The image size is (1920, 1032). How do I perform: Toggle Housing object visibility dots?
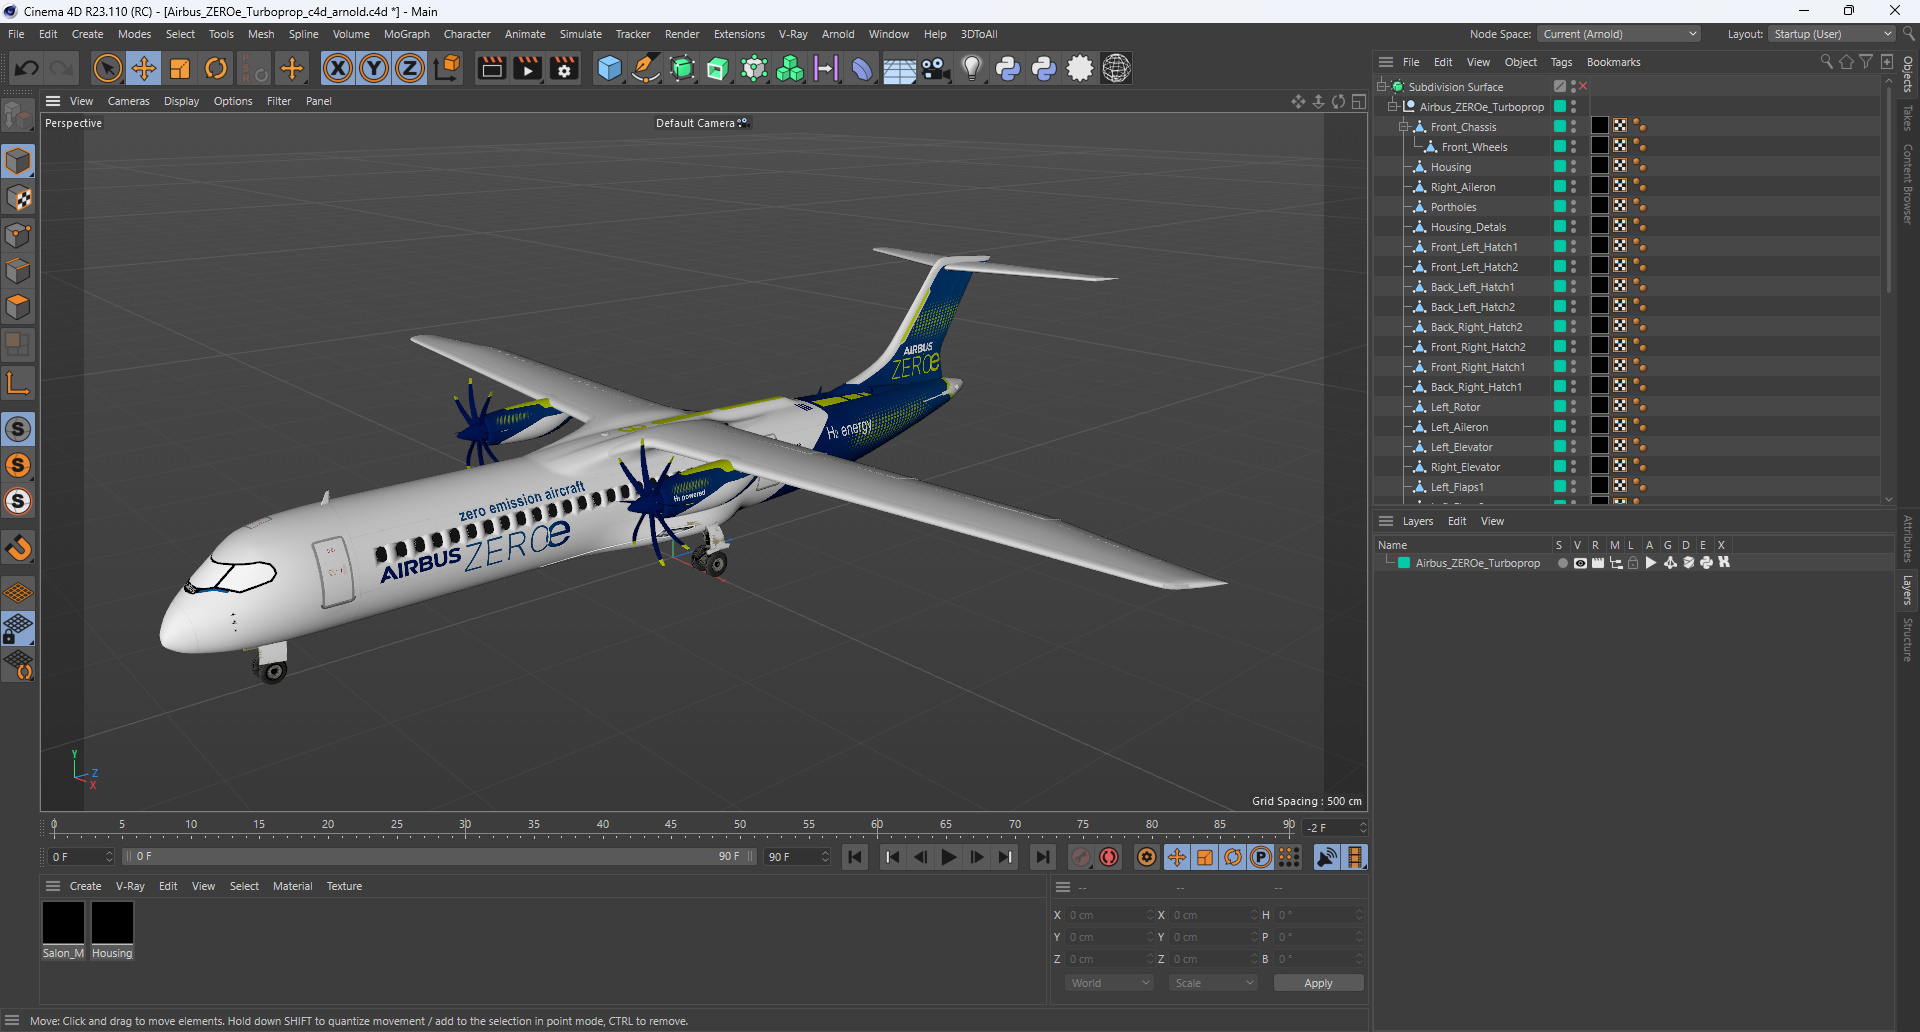click(1573, 167)
